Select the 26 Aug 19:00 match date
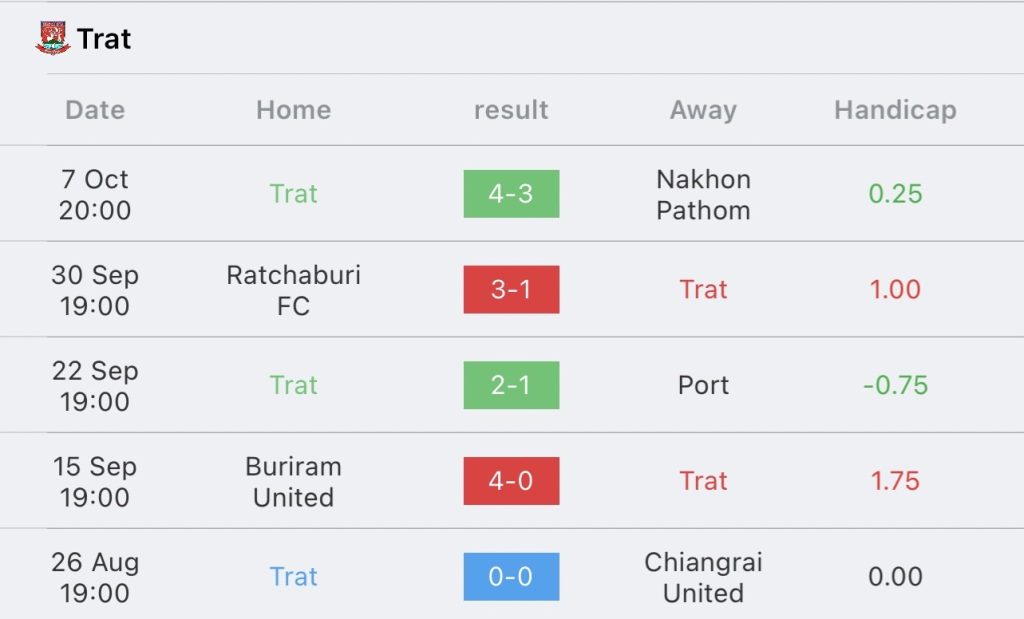 tap(95, 577)
